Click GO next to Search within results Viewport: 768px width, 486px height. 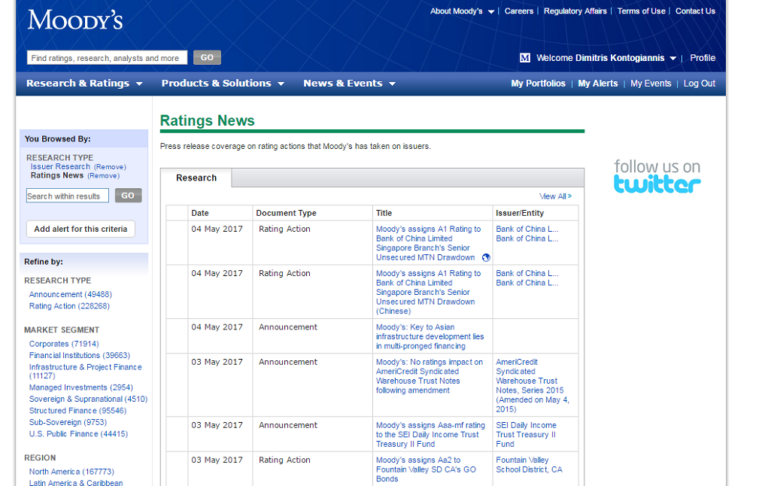[128, 195]
